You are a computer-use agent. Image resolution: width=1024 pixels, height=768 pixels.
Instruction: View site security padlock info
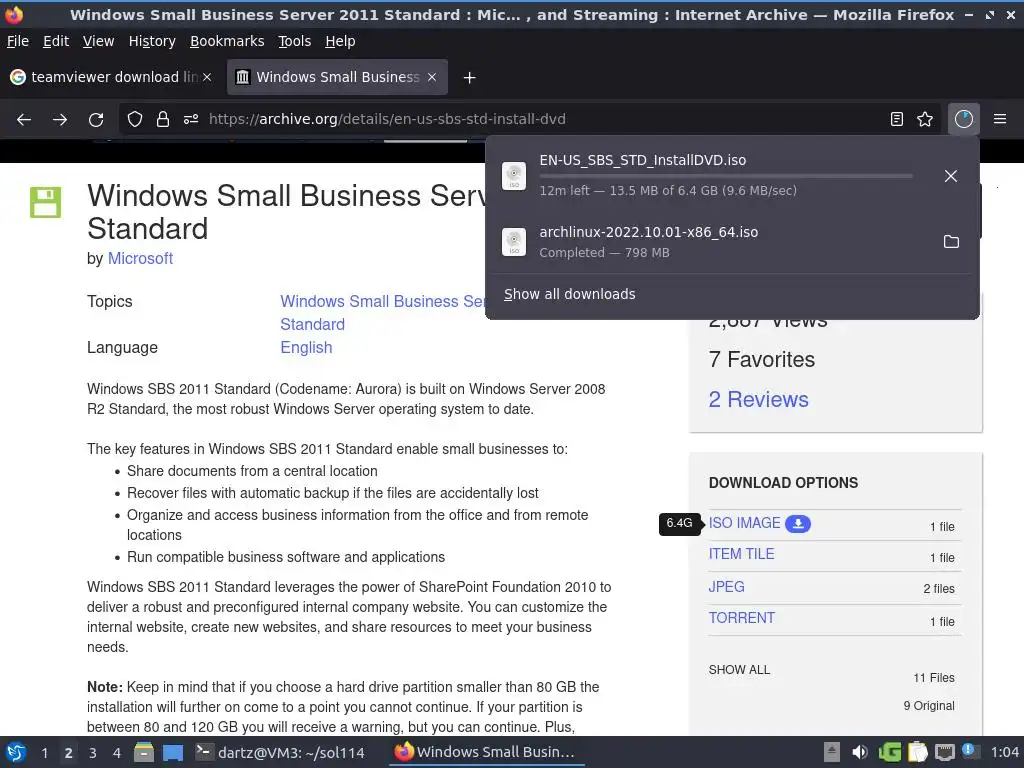tap(163, 119)
